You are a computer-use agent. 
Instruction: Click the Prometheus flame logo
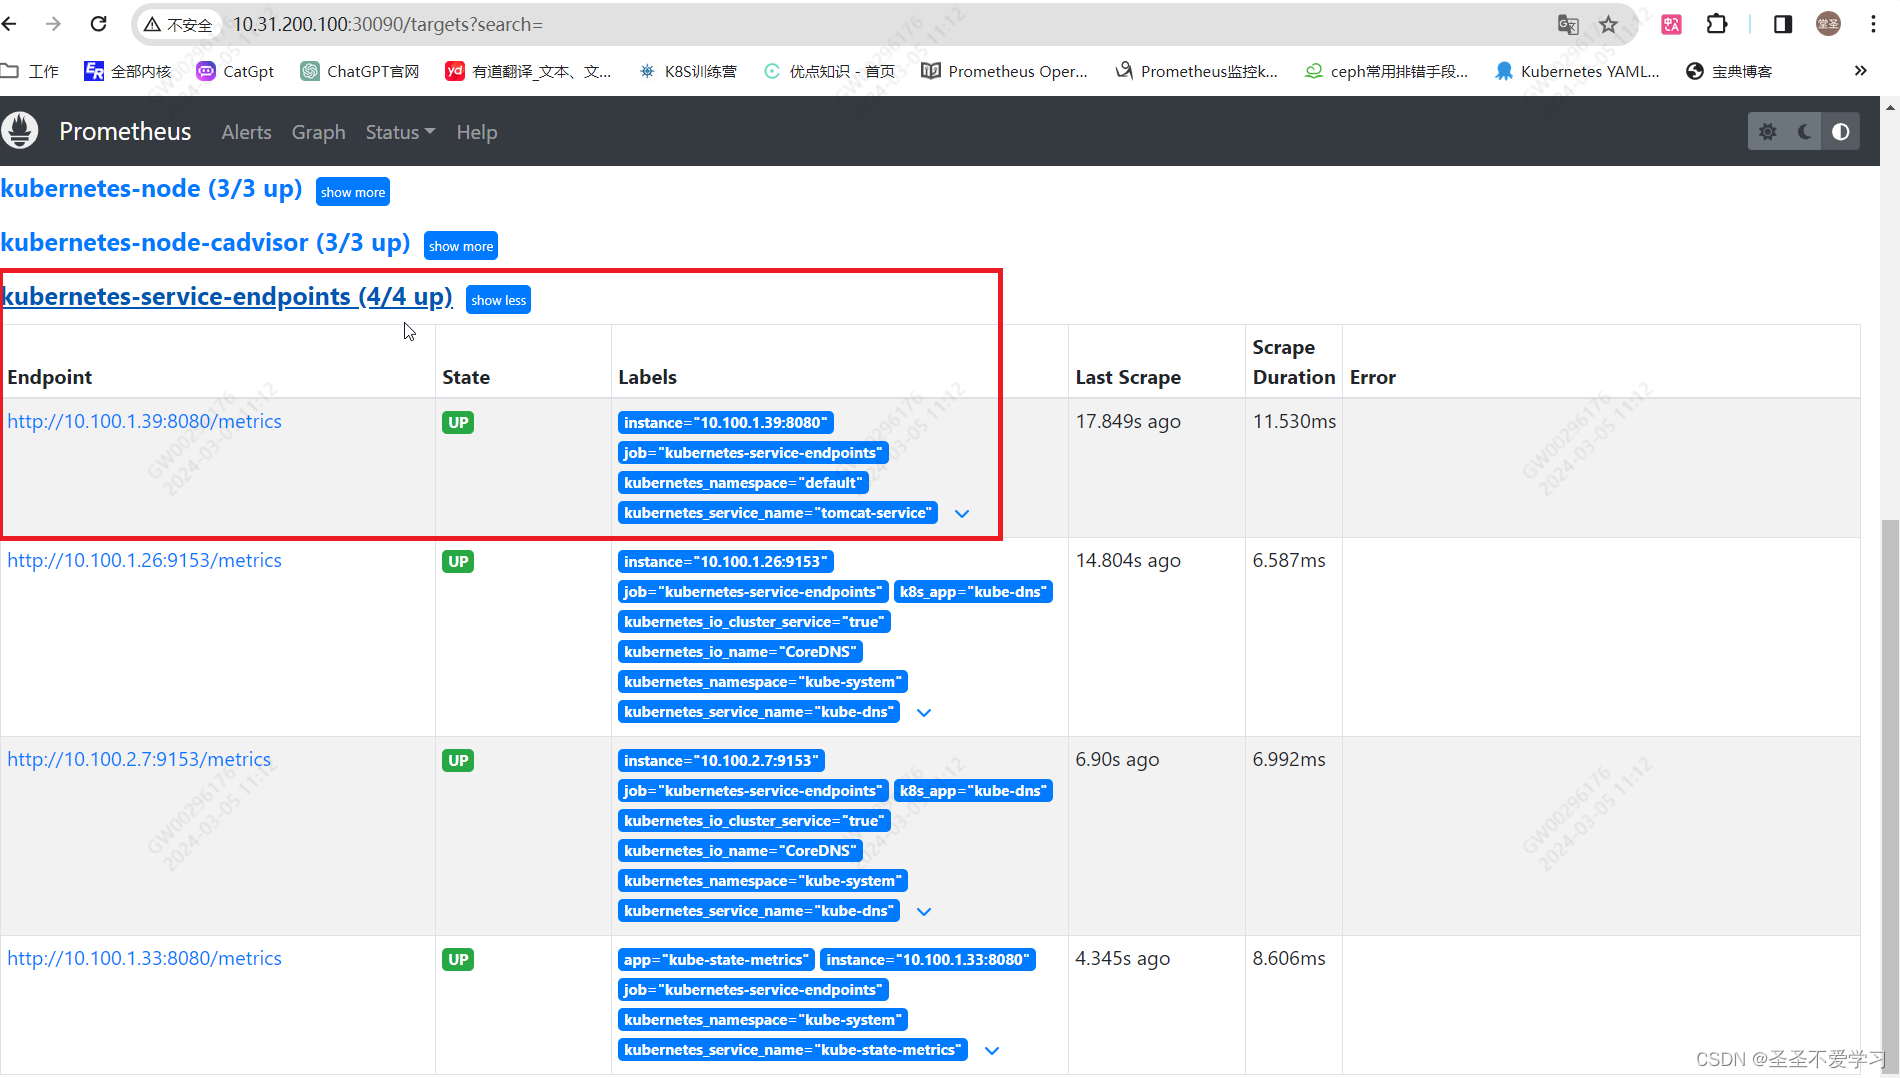tap(19, 131)
